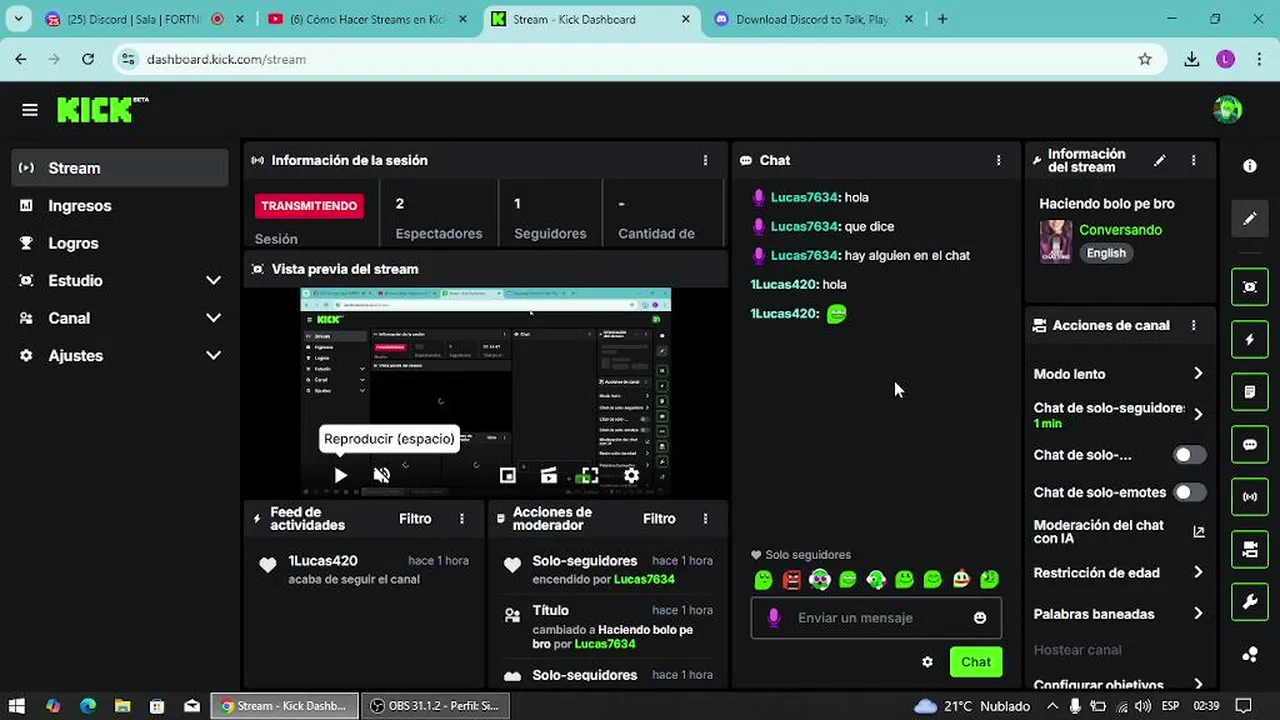Image resolution: width=1280 pixels, height=720 pixels.
Task: Select Stream in left sidebar
Action: point(121,168)
